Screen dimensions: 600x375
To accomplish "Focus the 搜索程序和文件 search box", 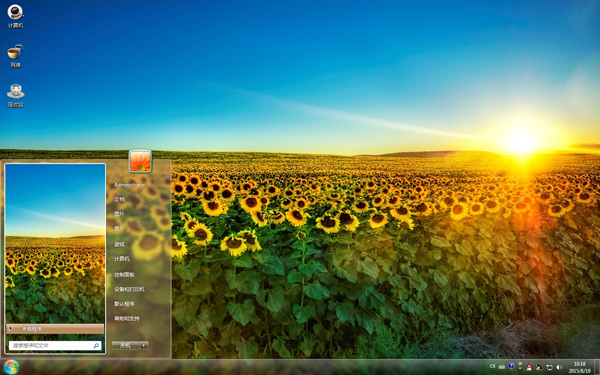I will point(55,346).
